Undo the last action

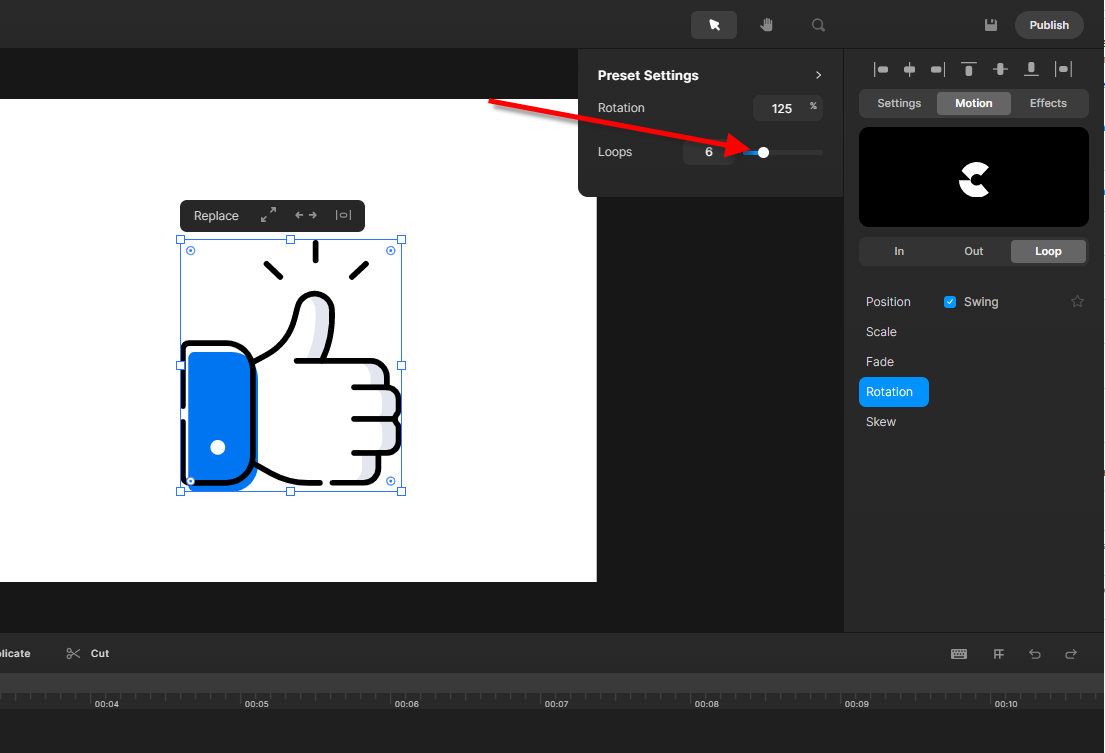pos(1035,654)
